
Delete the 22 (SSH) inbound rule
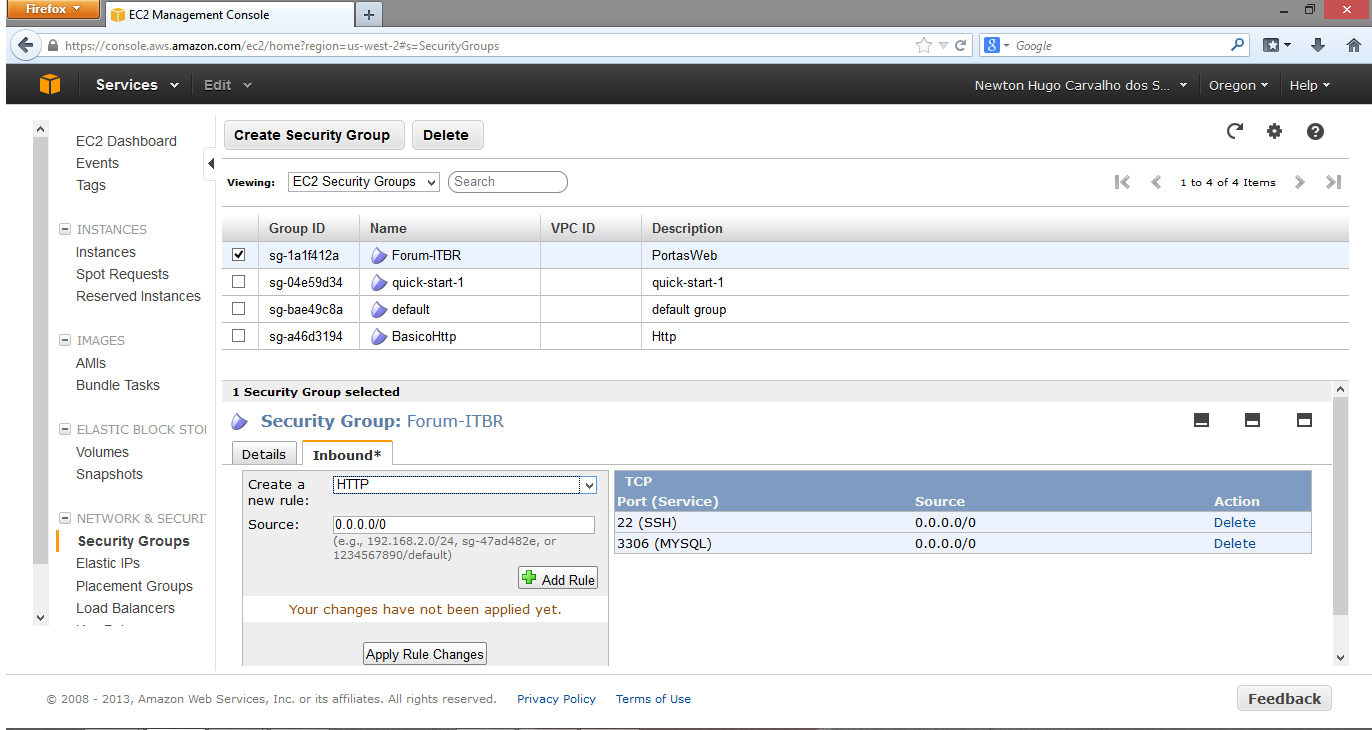(x=1235, y=522)
